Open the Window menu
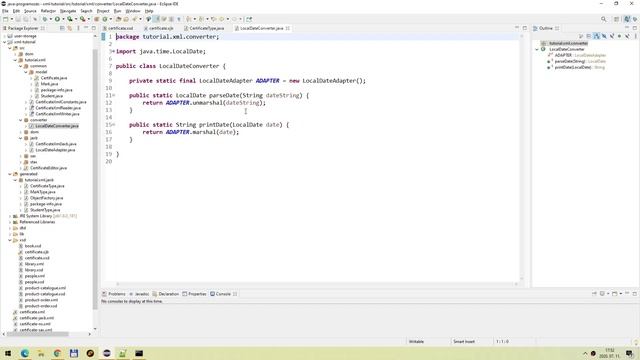 point(133,11)
